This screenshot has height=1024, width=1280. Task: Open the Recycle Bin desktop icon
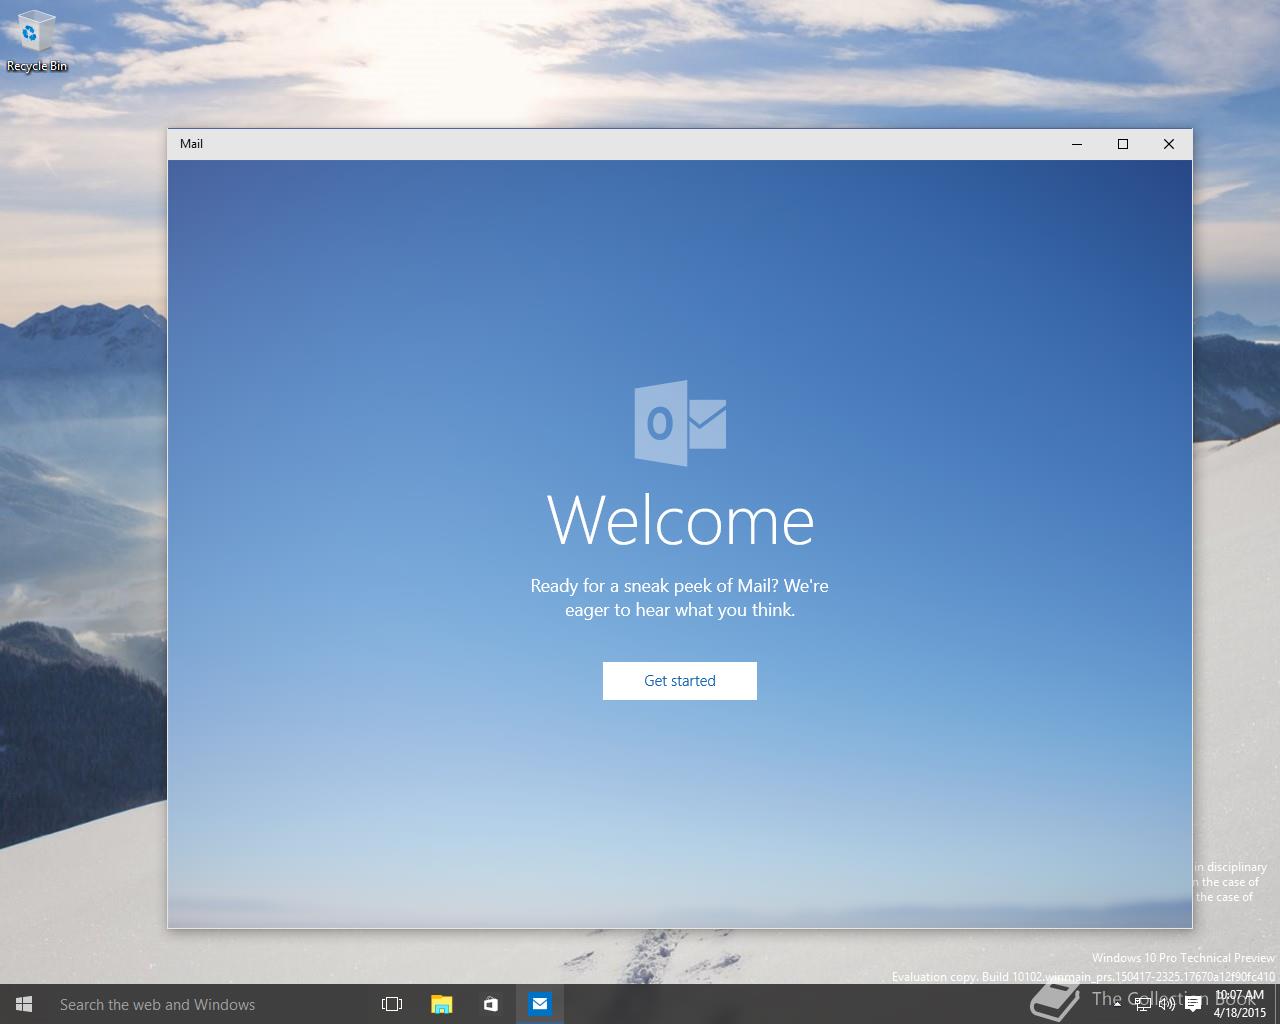[x=37, y=42]
